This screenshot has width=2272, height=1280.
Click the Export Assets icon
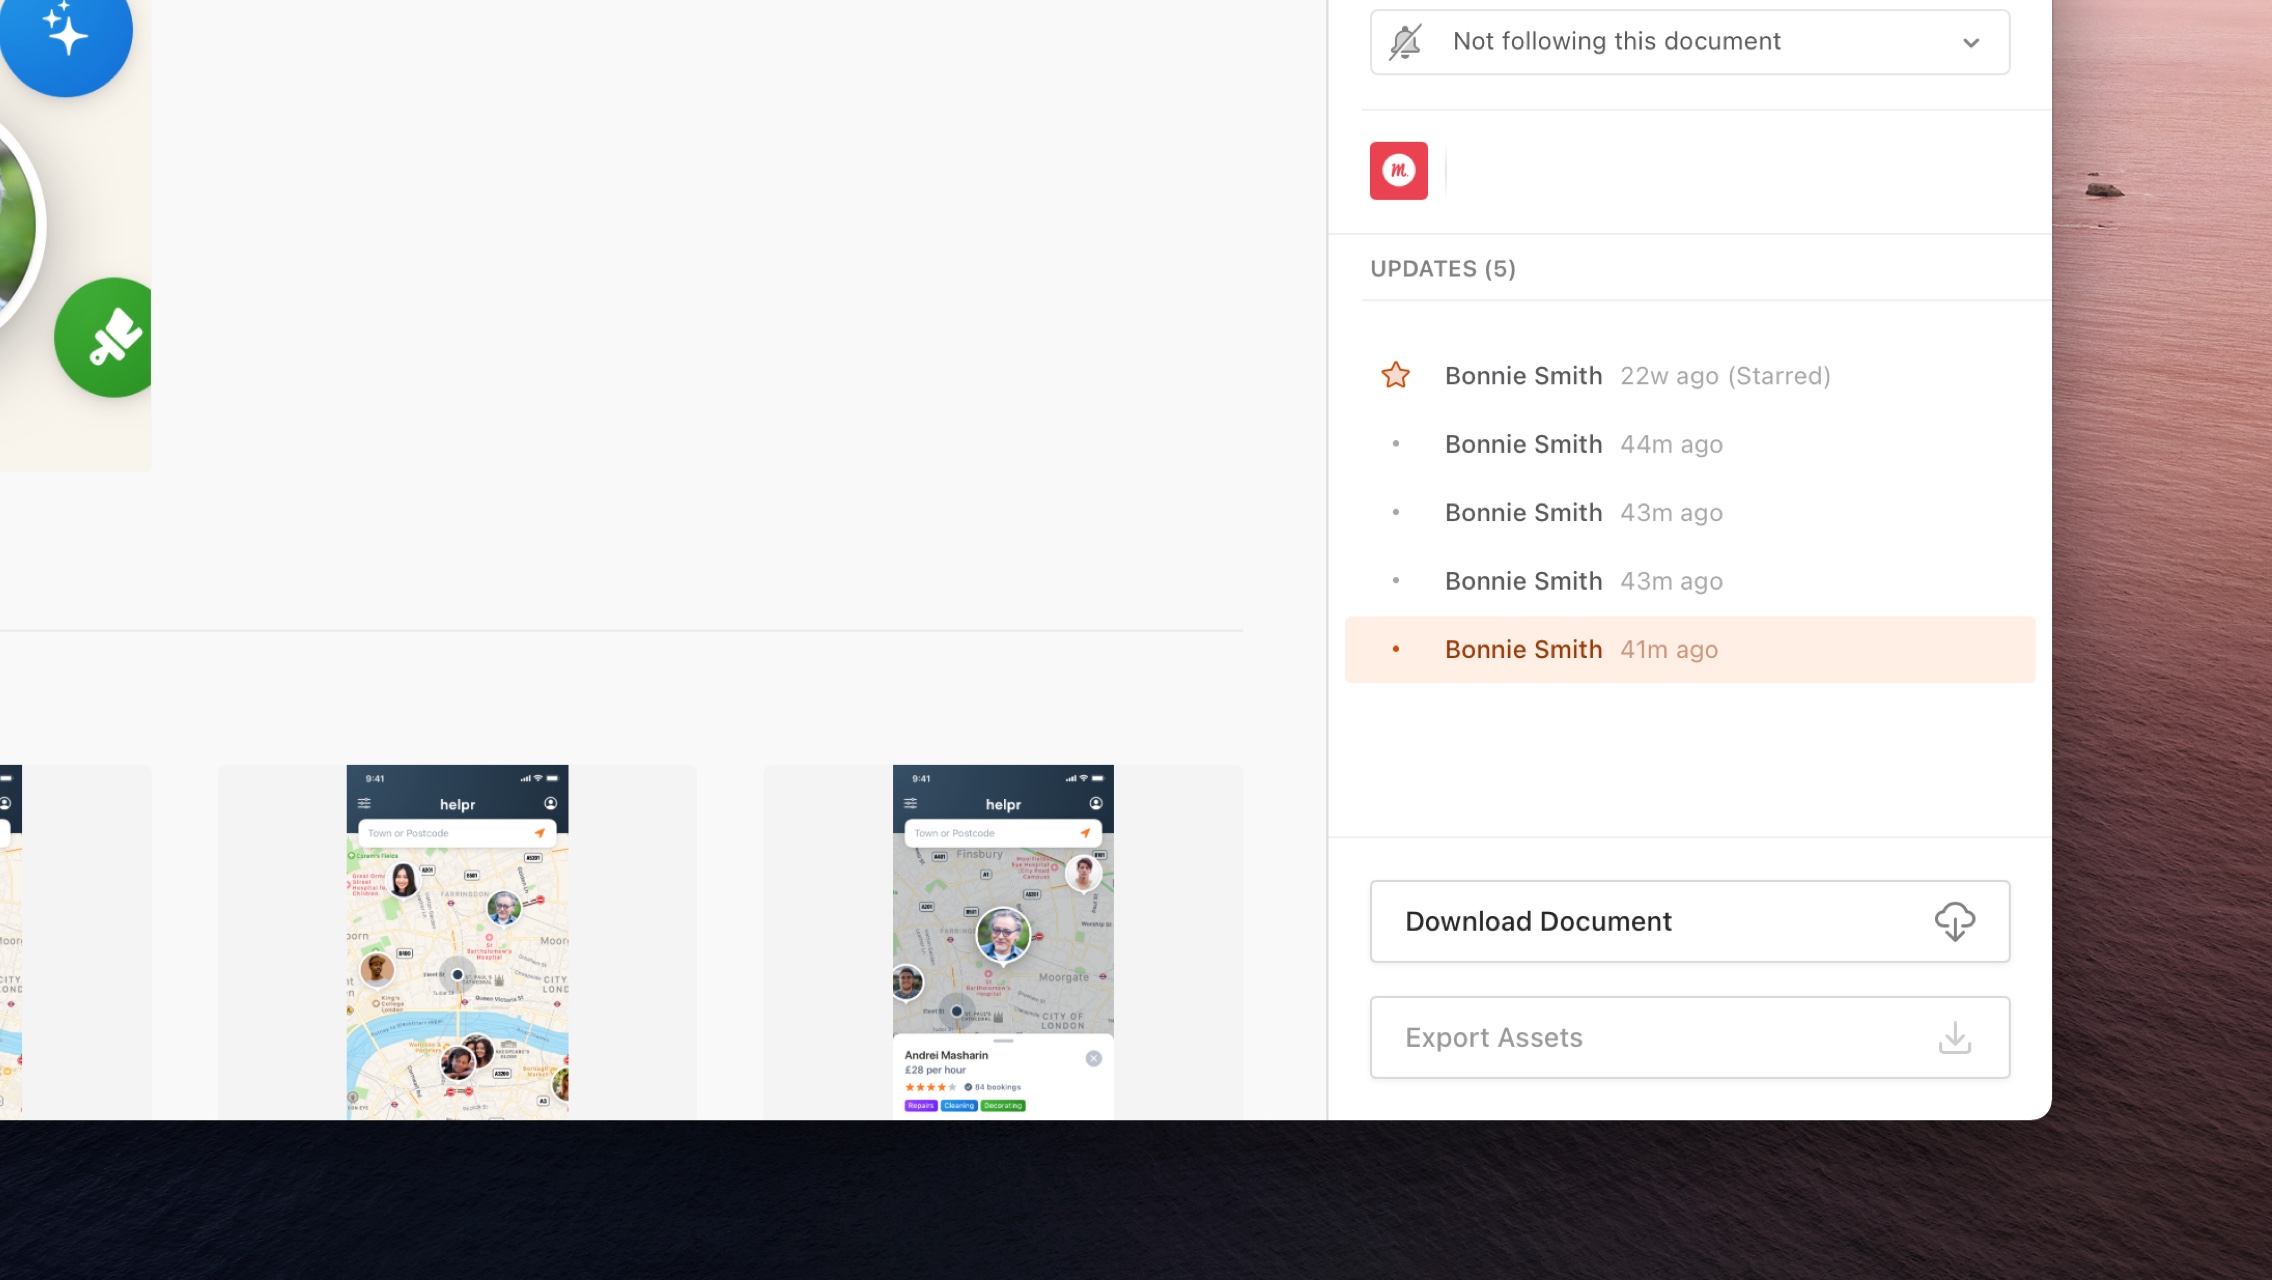1954,1036
